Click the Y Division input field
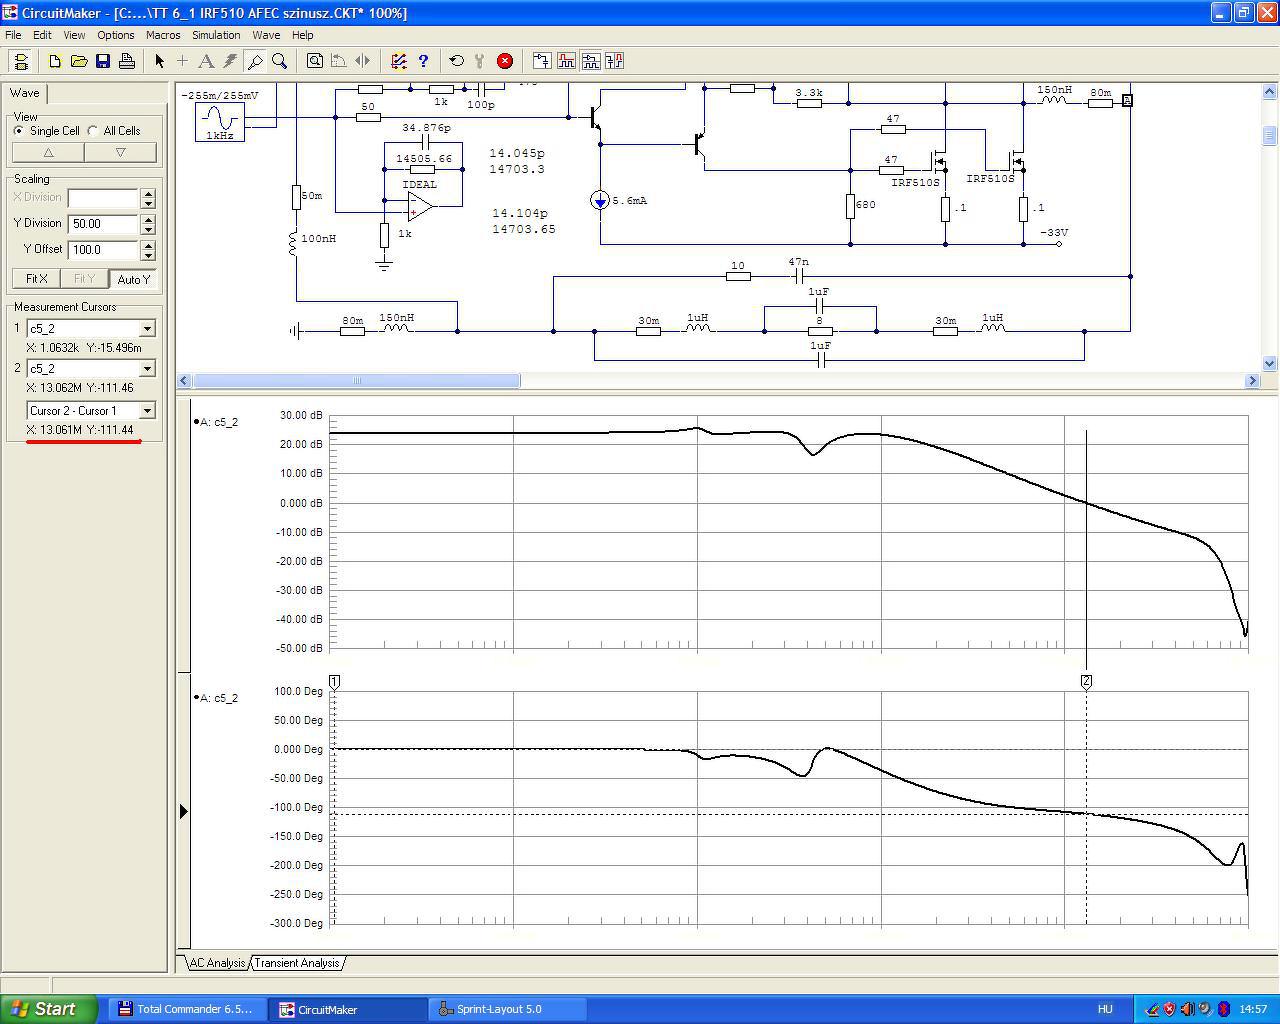Viewport: 1280px width, 1024px height. [x=103, y=224]
